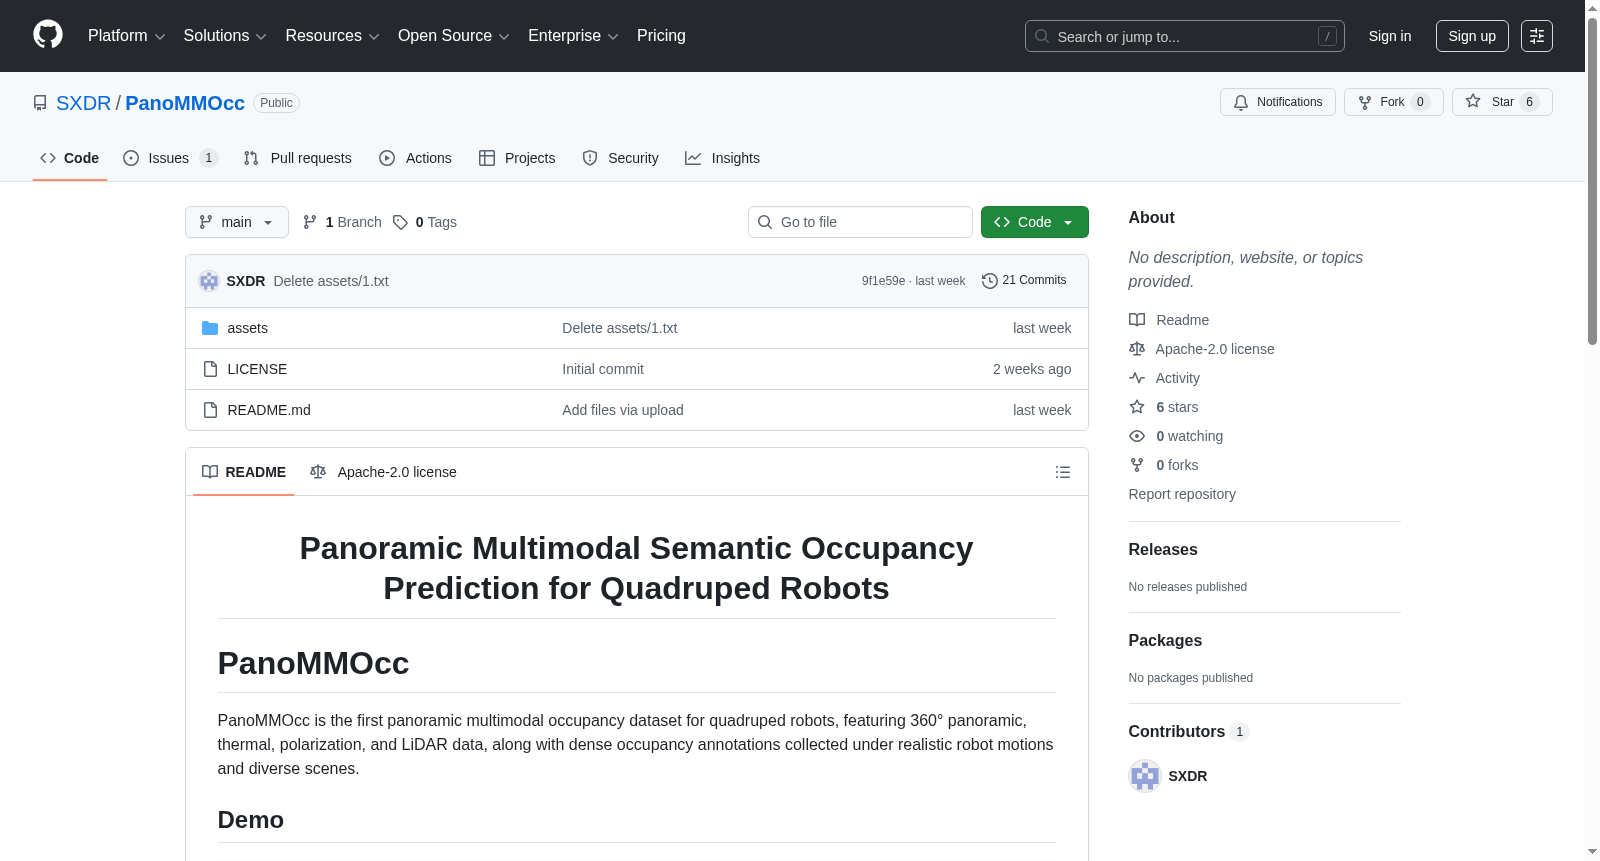Screen dimensions: 1600x861
Task: Click the Sign in link
Action: (1390, 36)
